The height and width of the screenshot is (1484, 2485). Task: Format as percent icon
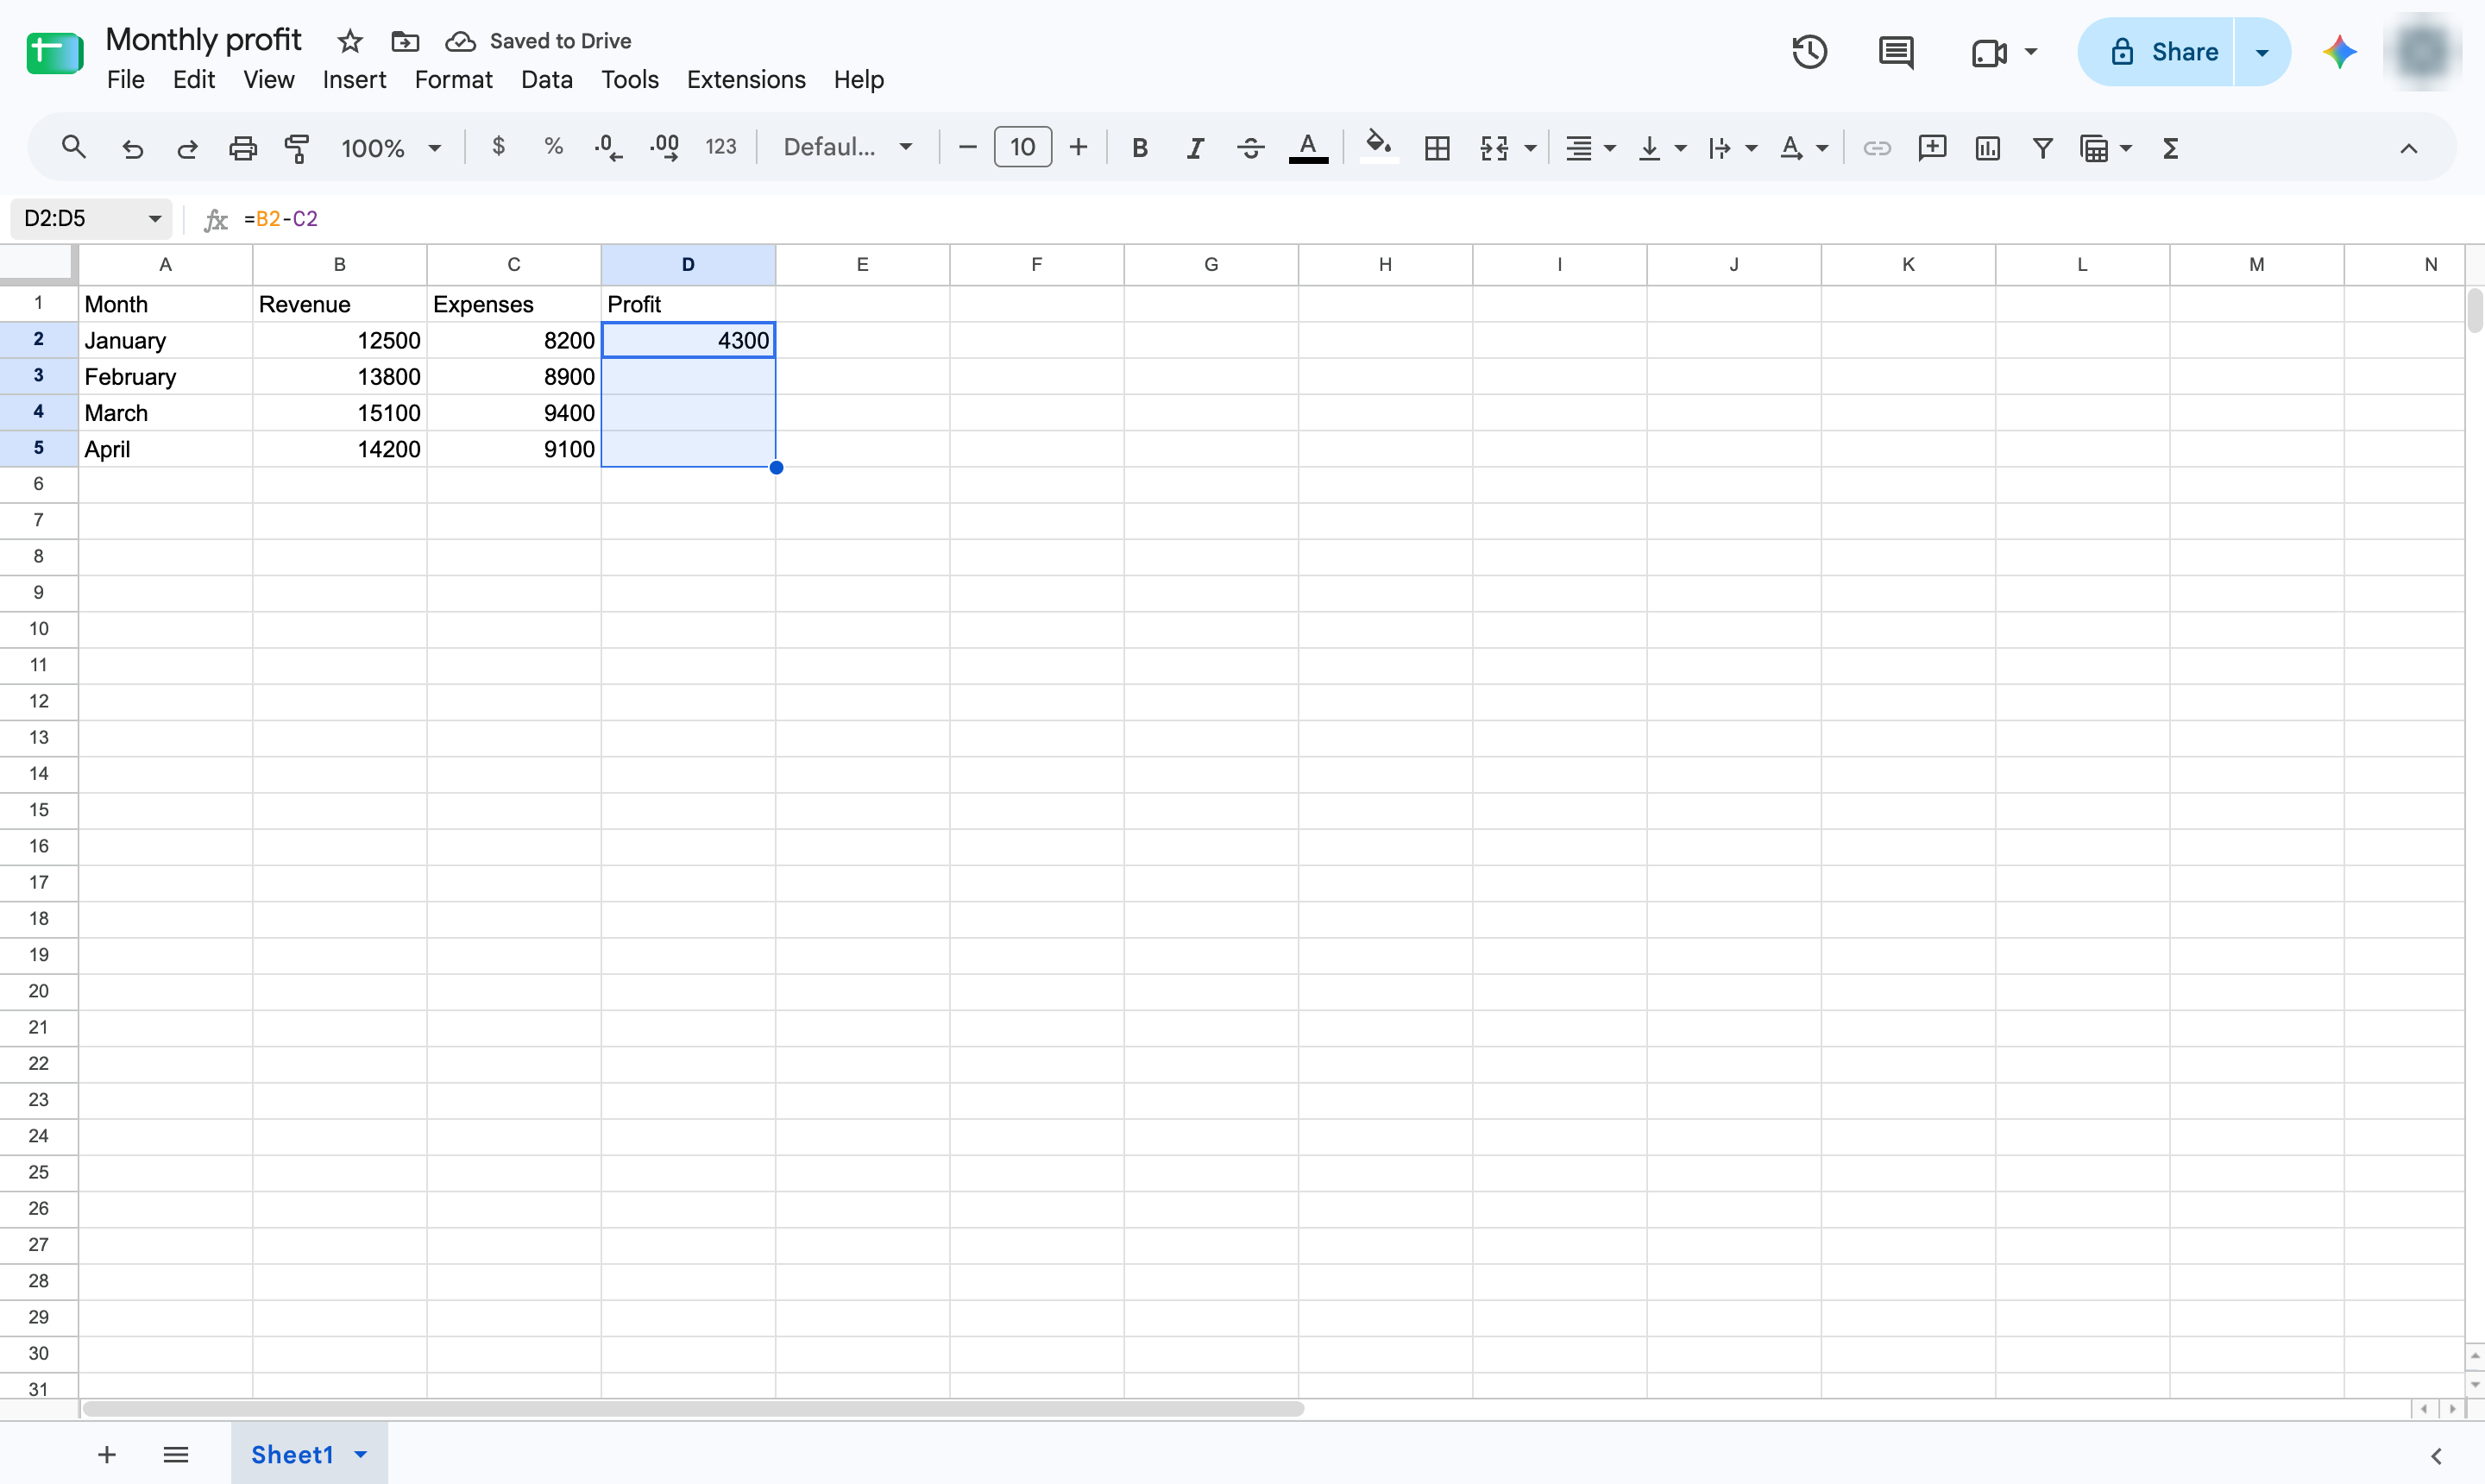[x=553, y=147]
